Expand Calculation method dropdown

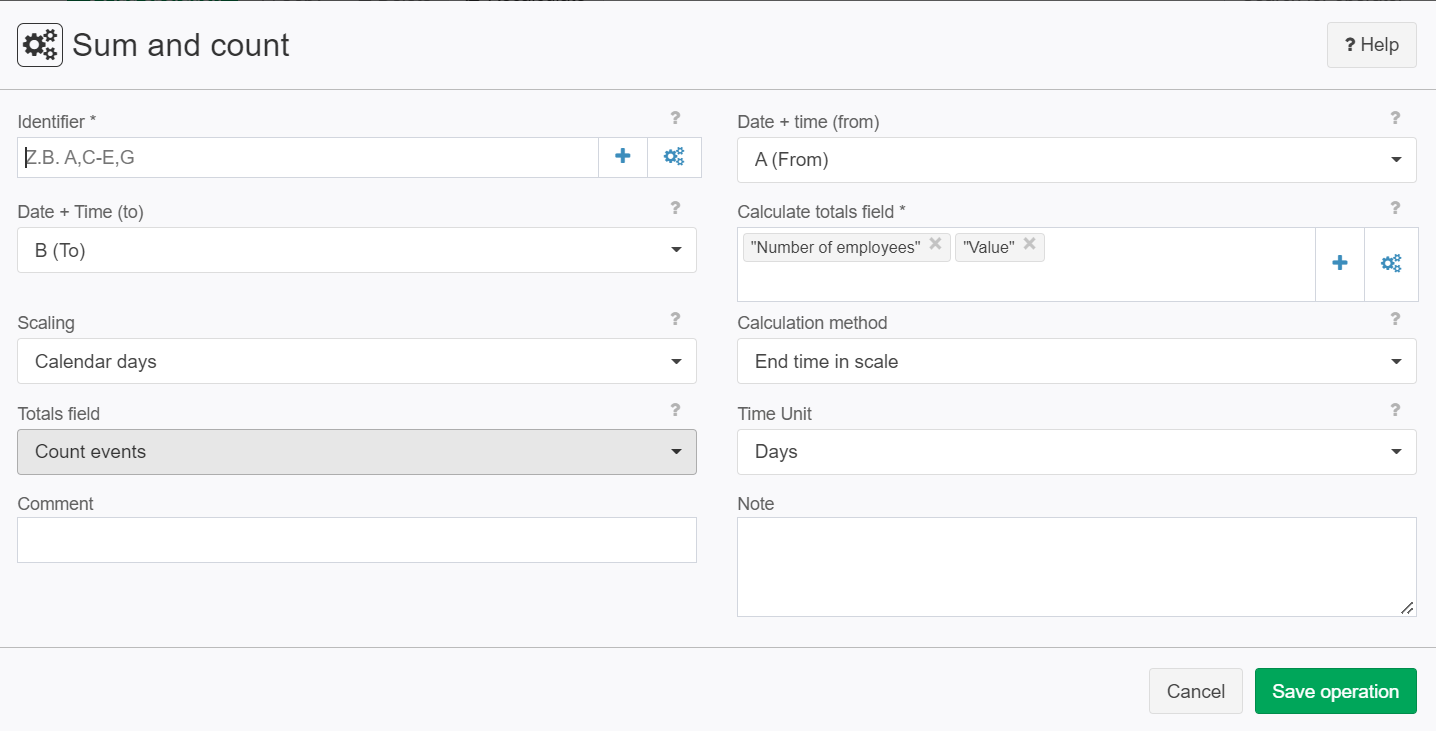pos(1077,361)
